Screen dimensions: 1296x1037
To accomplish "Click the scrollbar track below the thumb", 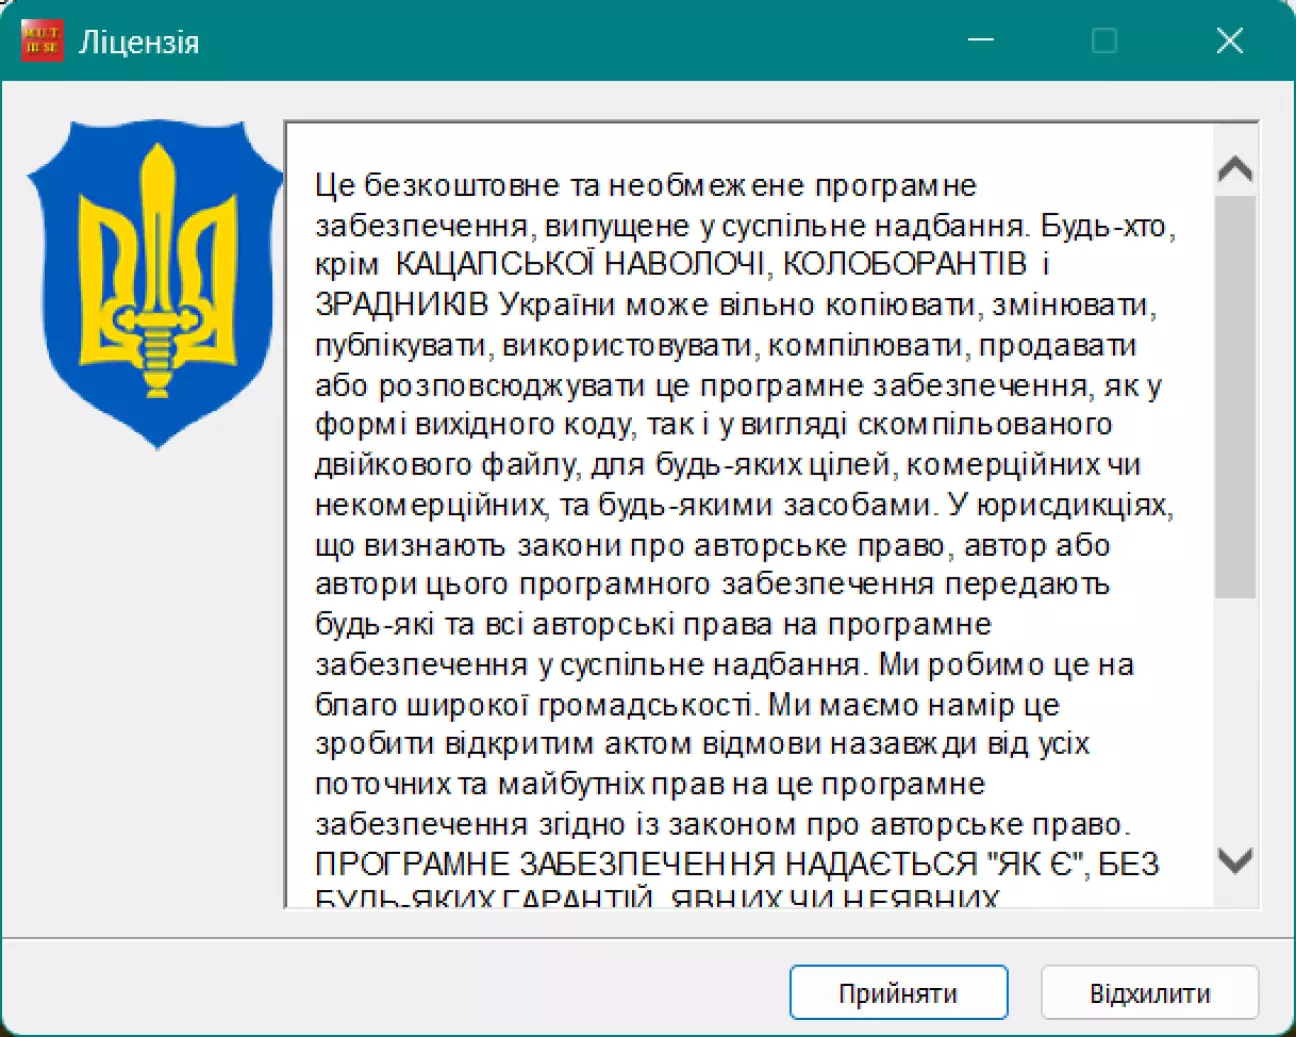I will [1235, 720].
